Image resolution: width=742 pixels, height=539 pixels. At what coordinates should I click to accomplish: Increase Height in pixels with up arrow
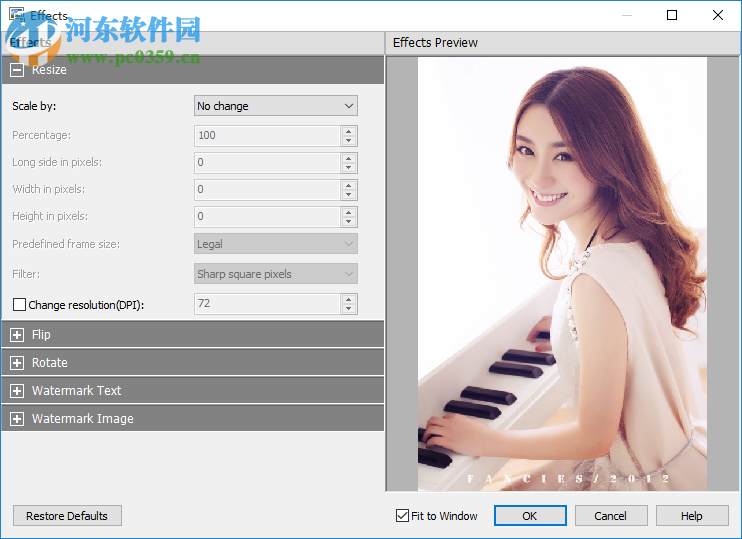coord(349,212)
